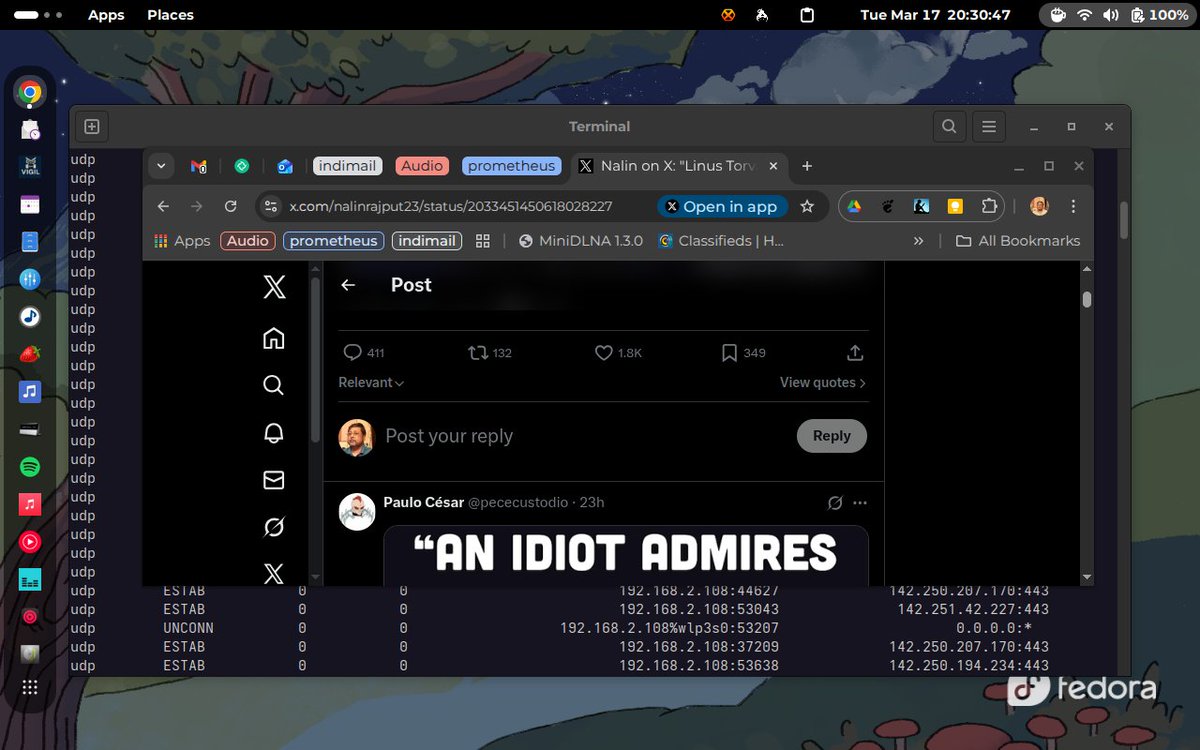
Task: Go back using the Post arrow
Action: [348, 285]
